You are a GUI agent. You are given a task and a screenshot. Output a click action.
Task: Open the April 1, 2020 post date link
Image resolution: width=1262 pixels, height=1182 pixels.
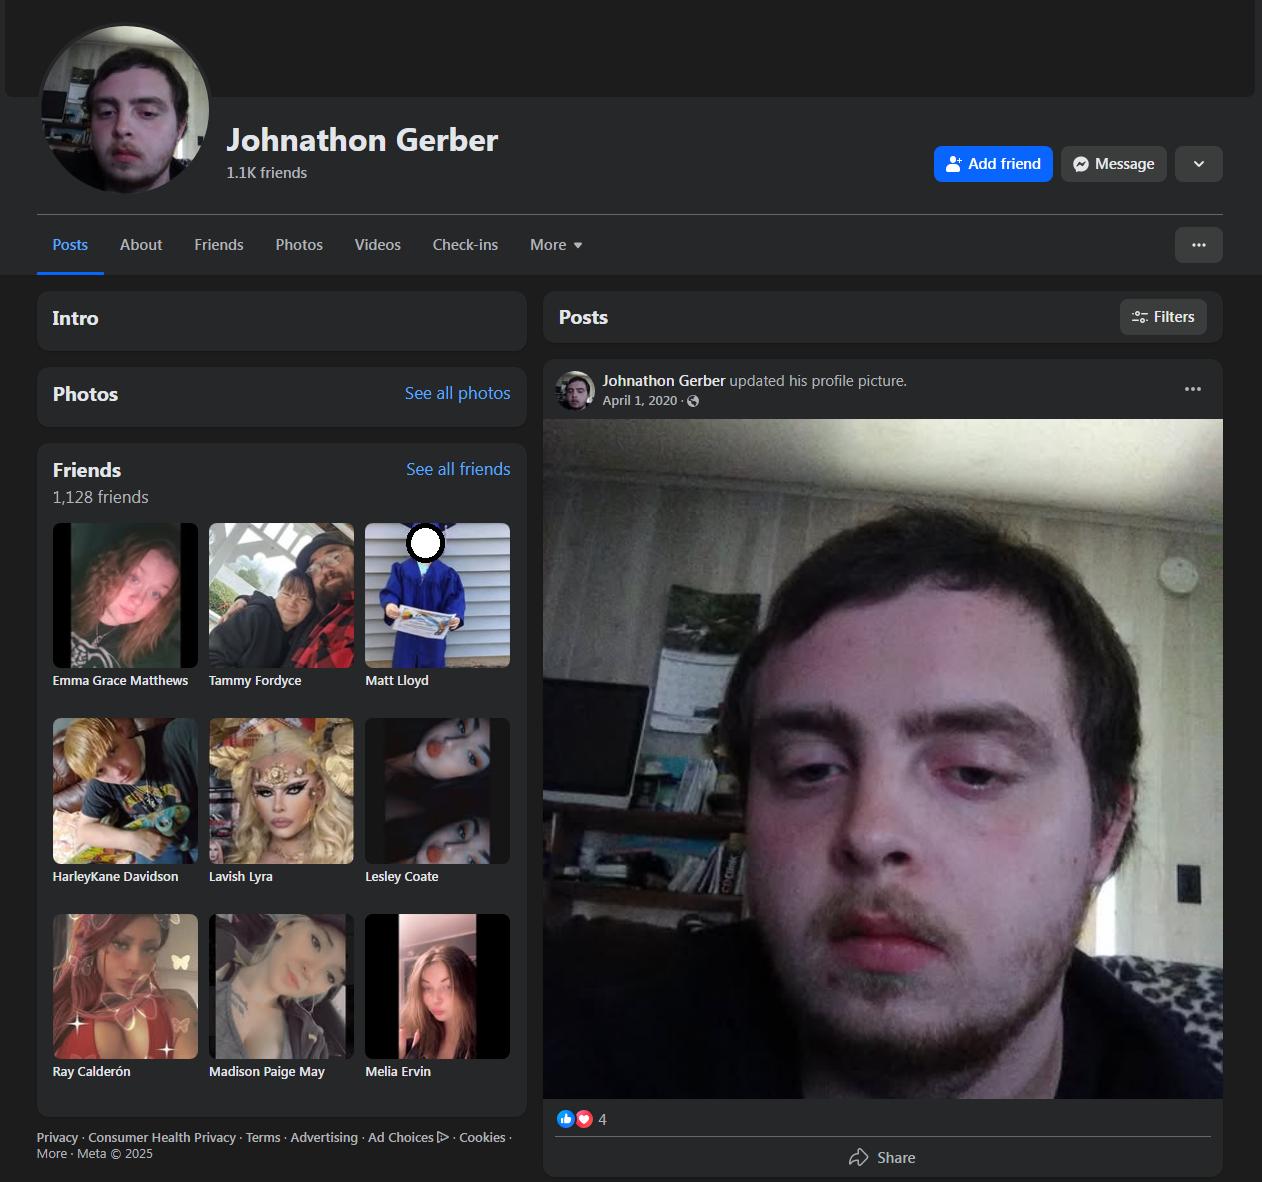tap(640, 401)
